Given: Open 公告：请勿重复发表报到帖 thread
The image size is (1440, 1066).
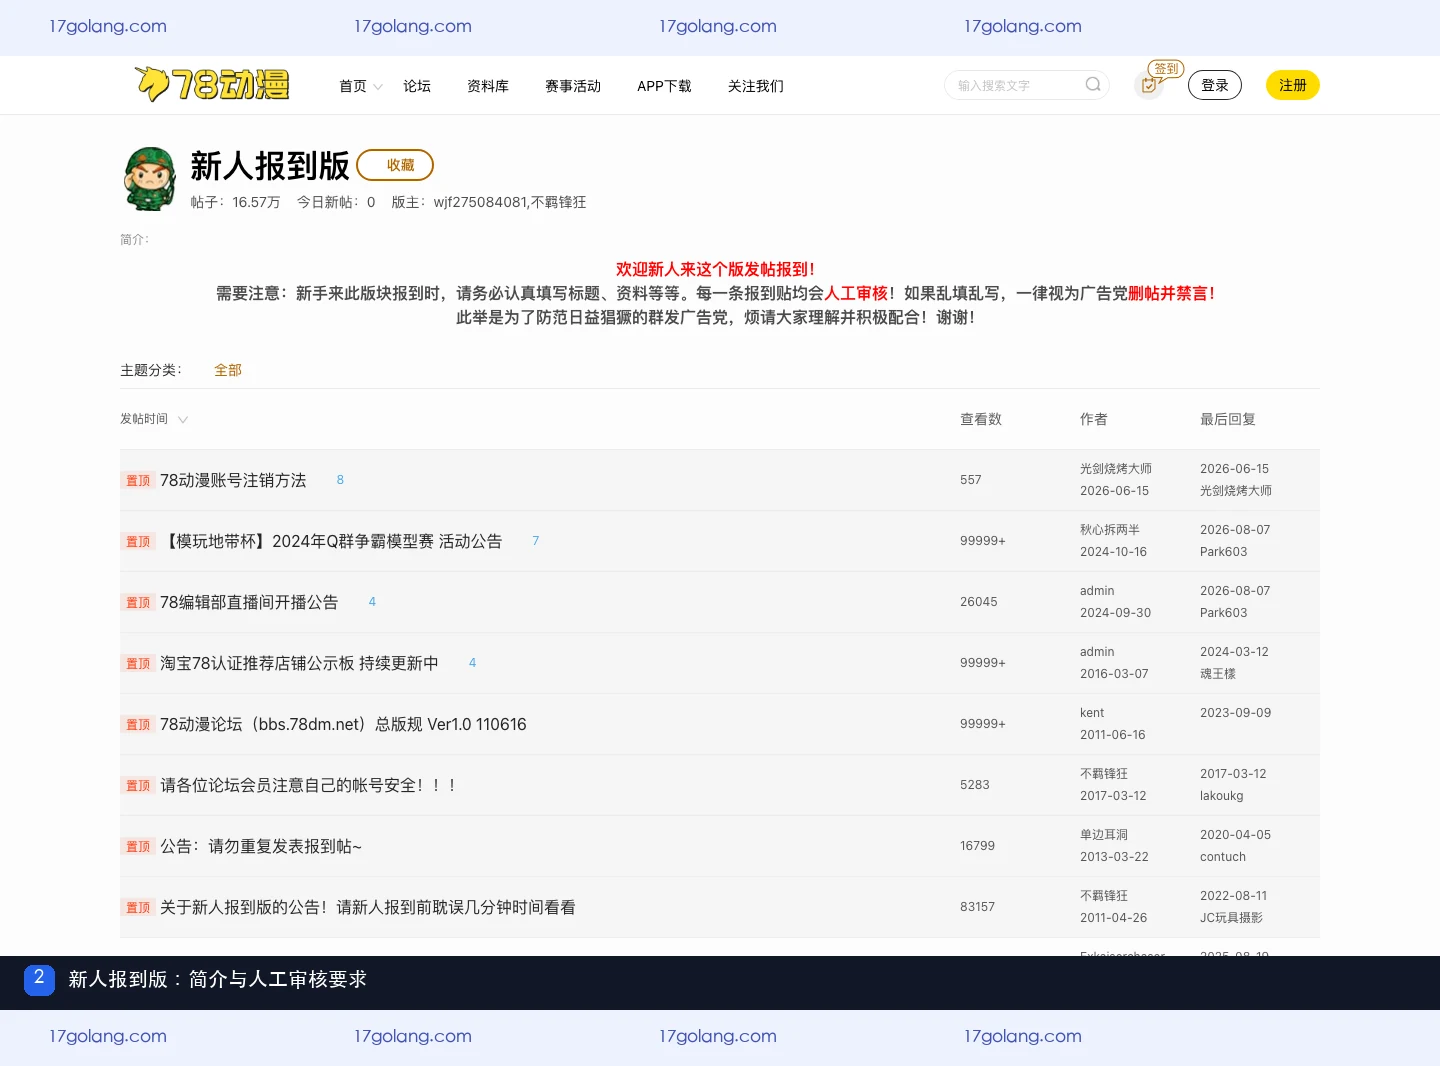Looking at the screenshot, I should [261, 846].
